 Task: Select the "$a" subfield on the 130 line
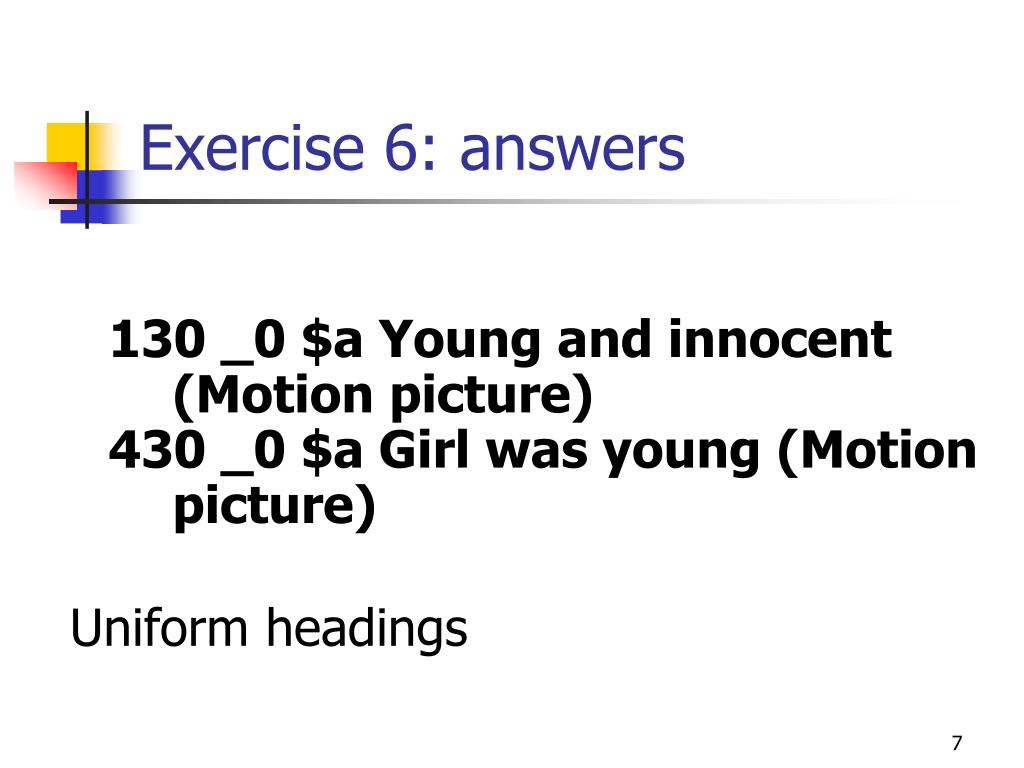332,341
